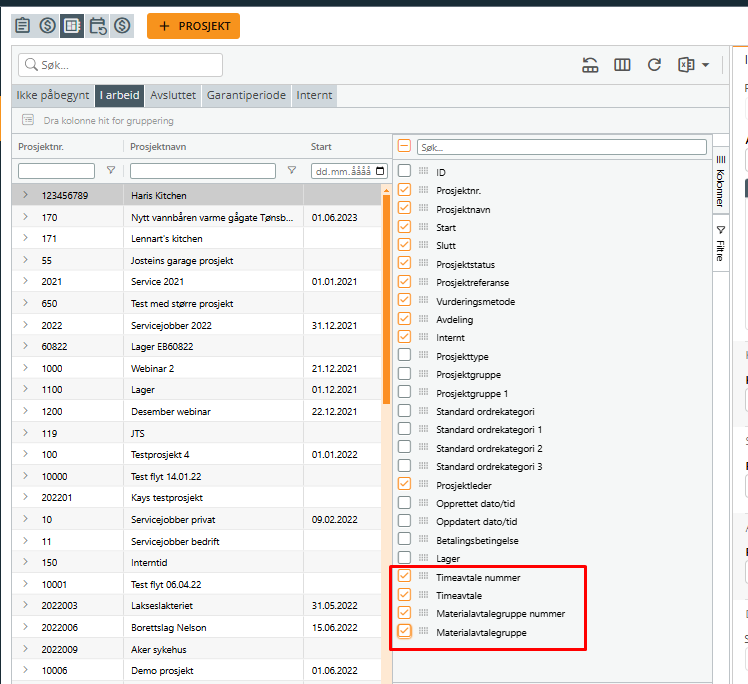This screenshot has width=748, height=684.
Task: Click the + PROSJEKT button
Action: coord(193,26)
